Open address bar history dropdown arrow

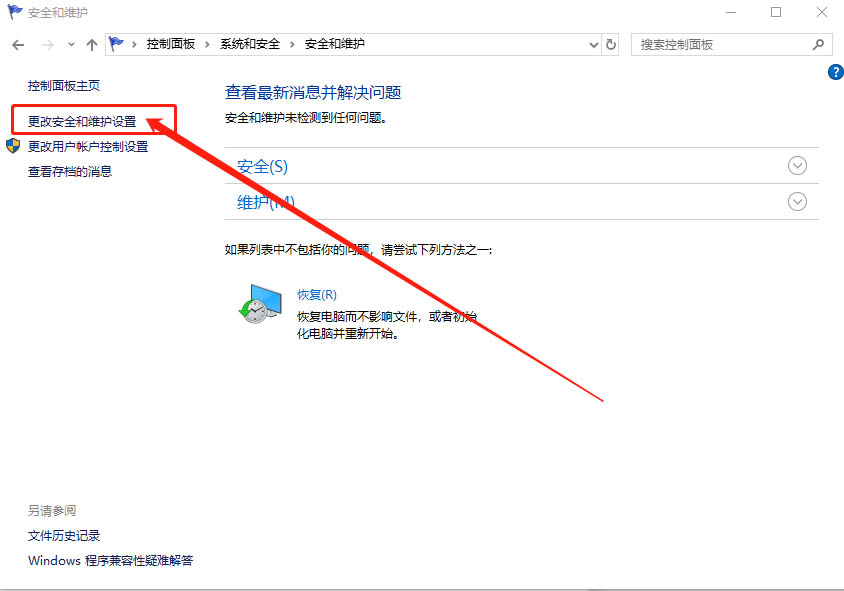(x=591, y=45)
